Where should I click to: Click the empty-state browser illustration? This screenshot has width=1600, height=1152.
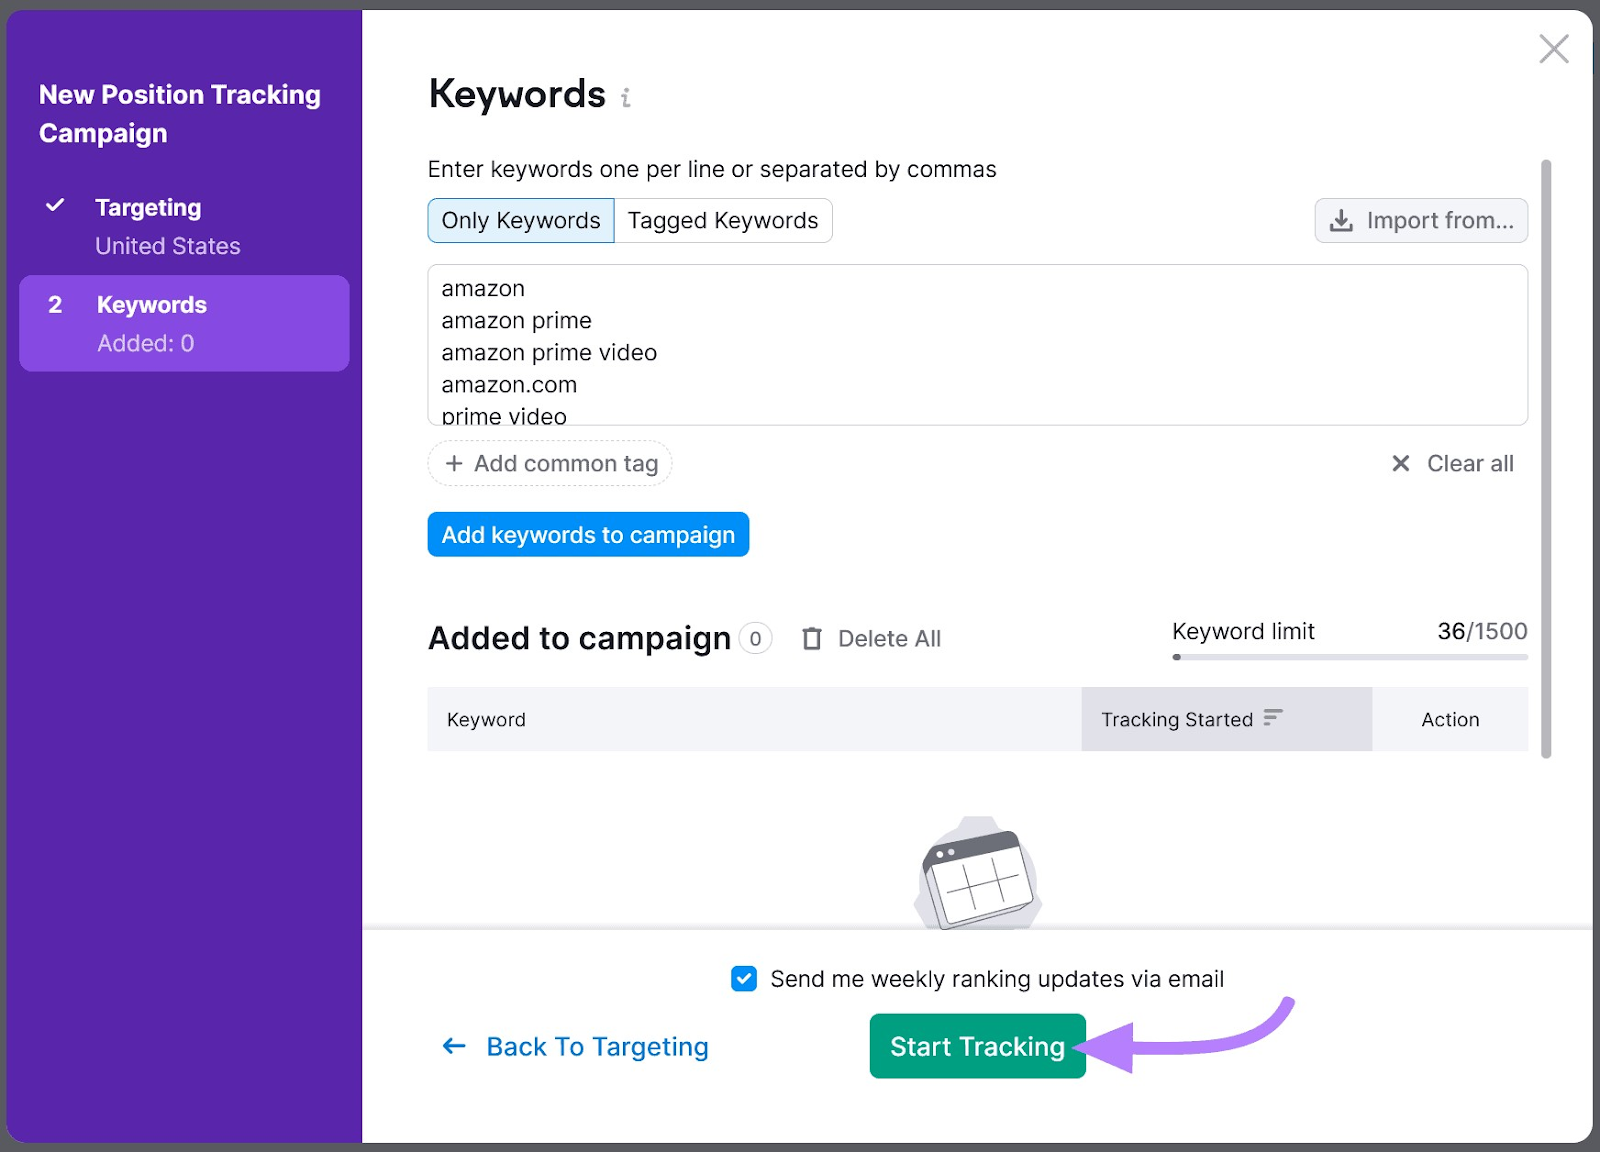pos(976,875)
